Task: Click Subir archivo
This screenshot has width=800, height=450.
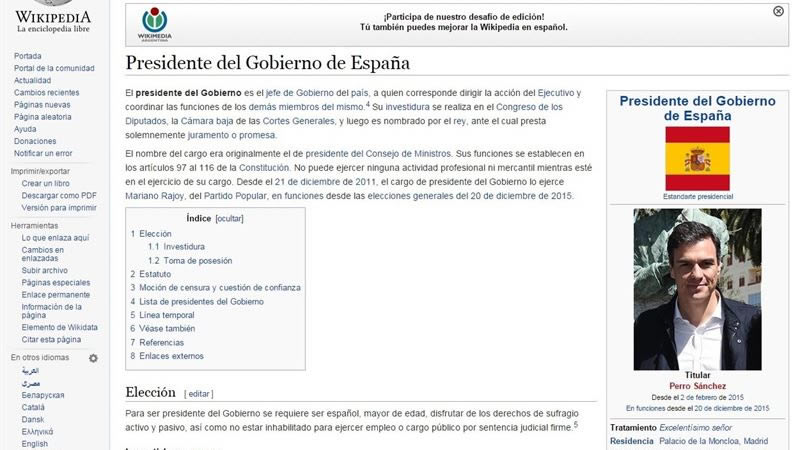Action: tap(44, 270)
